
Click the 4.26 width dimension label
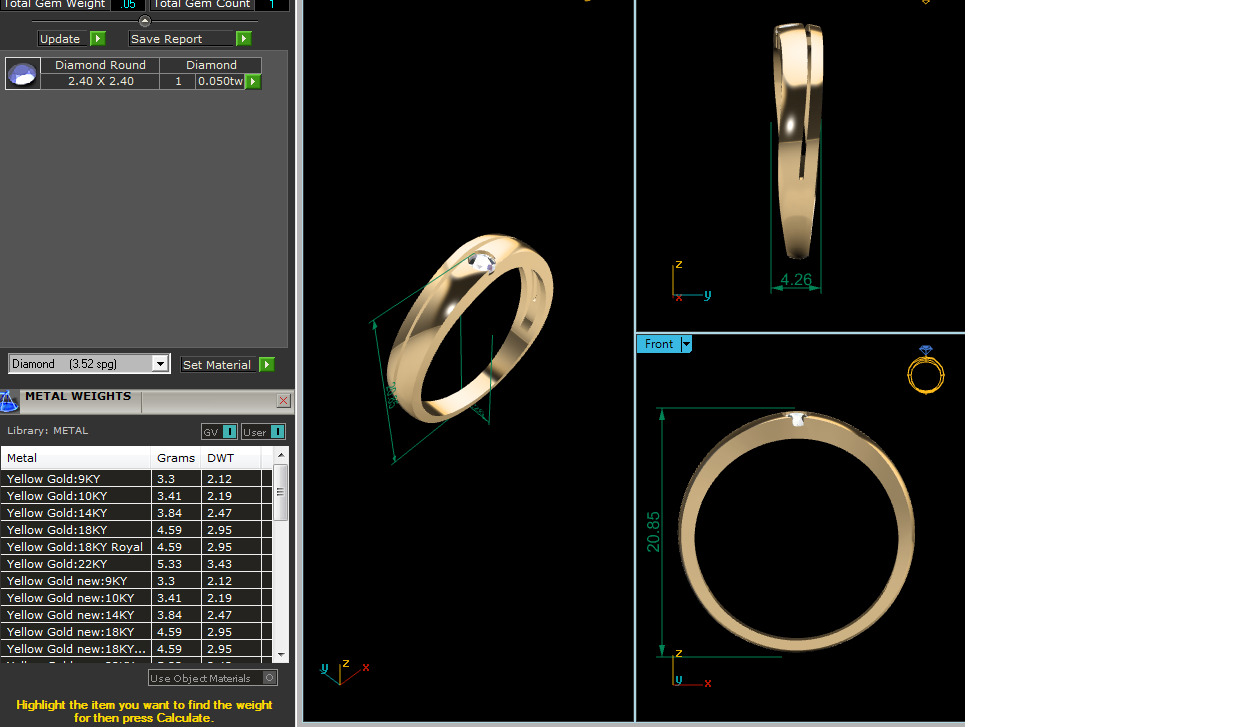[796, 280]
